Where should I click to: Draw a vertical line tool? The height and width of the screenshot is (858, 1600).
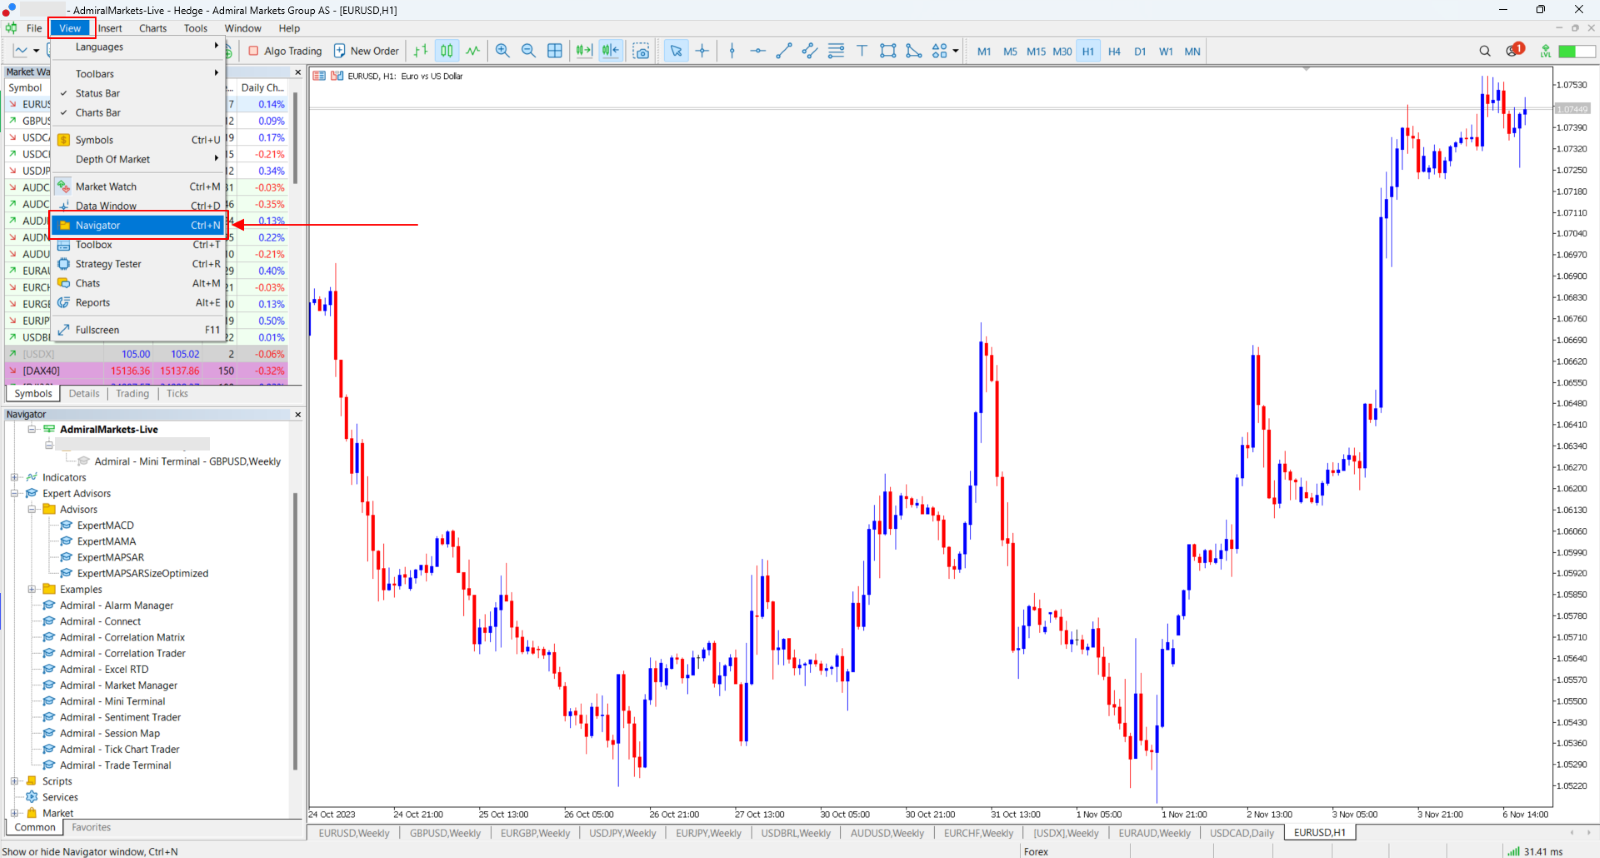732,51
